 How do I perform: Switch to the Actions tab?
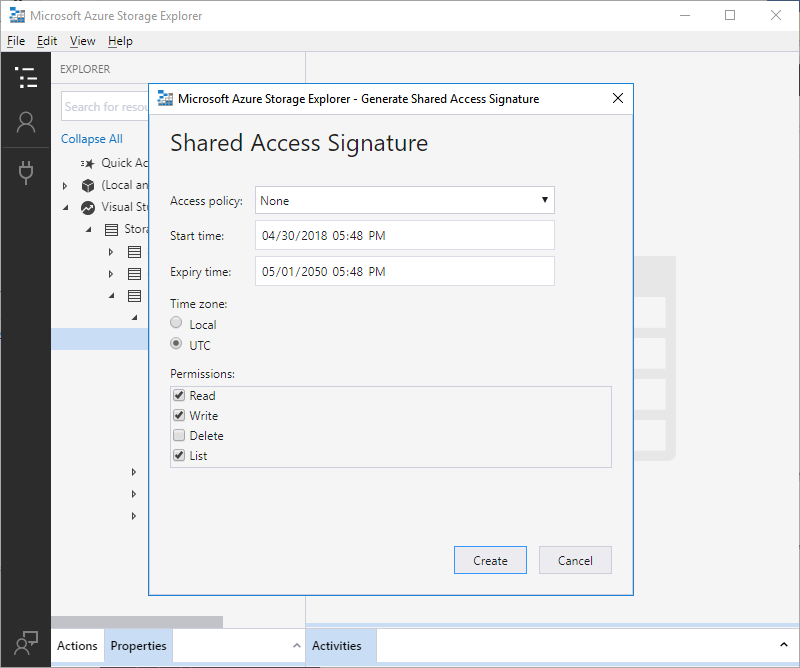click(77, 646)
